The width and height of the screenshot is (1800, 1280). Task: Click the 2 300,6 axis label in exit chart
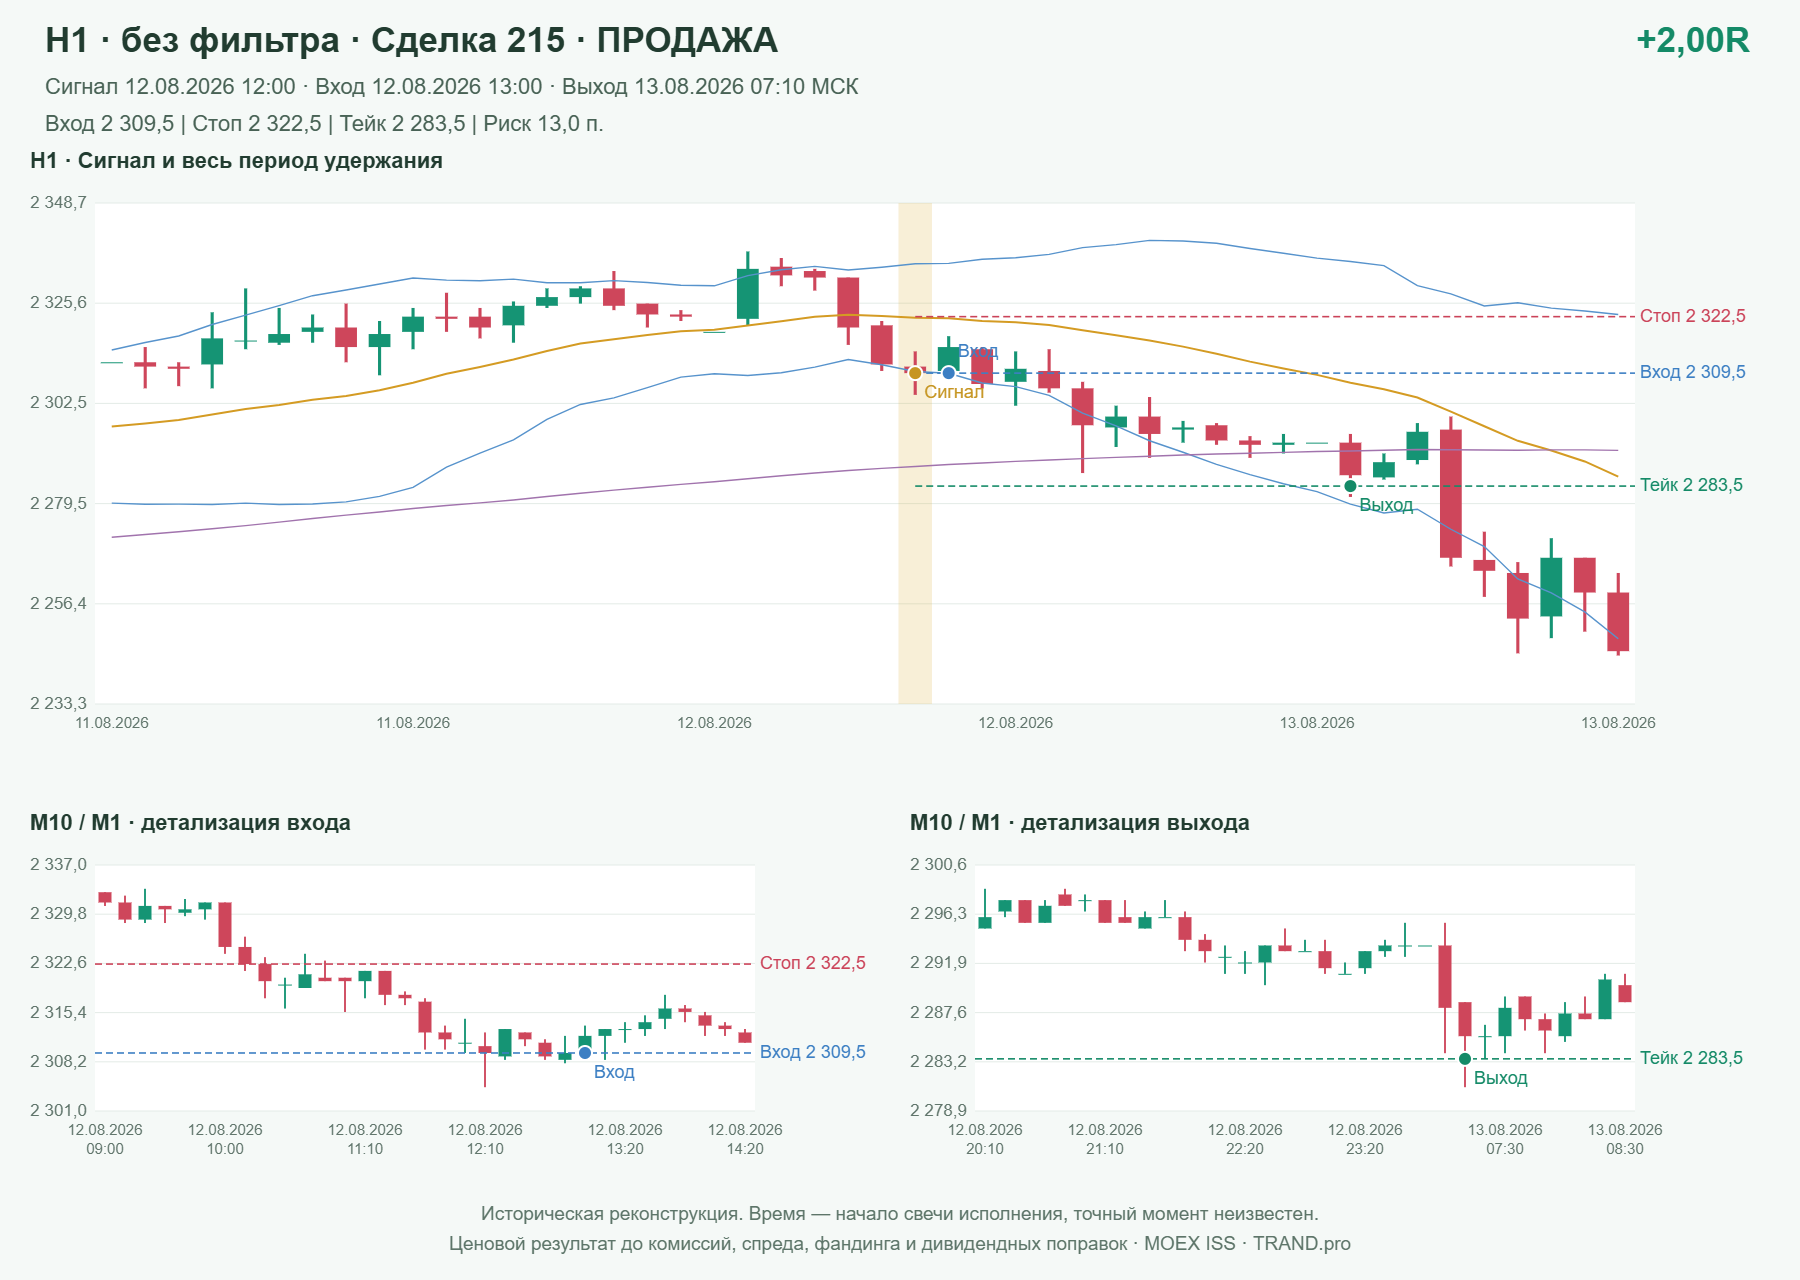coord(938,865)
